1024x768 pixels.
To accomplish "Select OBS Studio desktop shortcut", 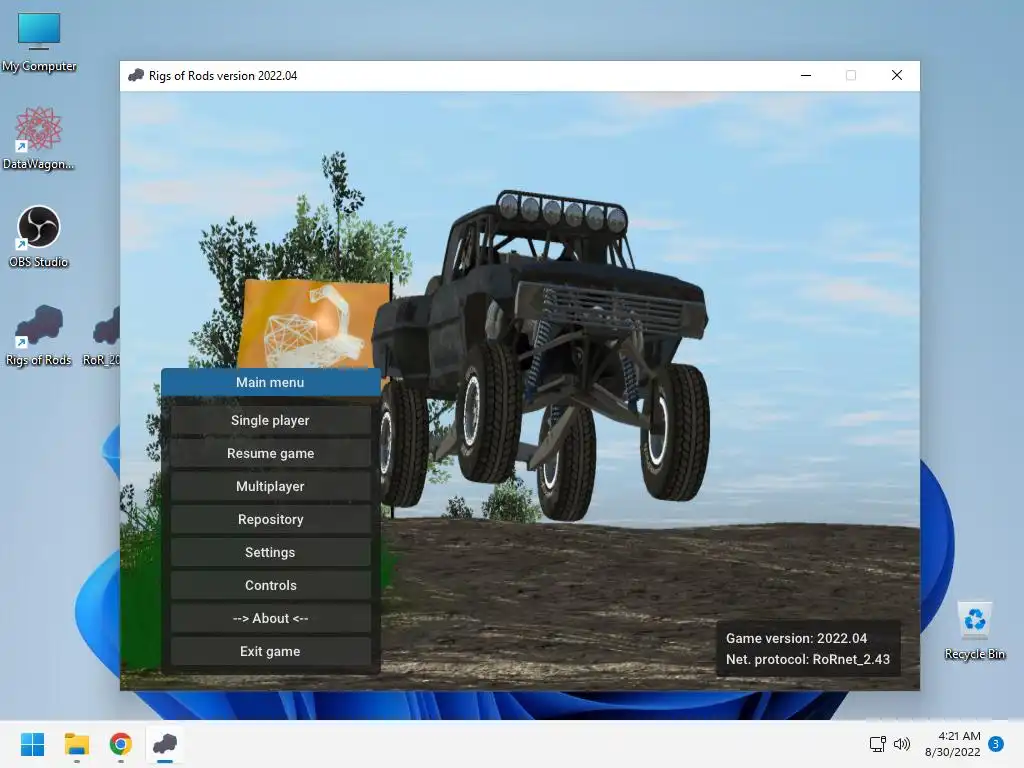I will [x=39, y=236].
